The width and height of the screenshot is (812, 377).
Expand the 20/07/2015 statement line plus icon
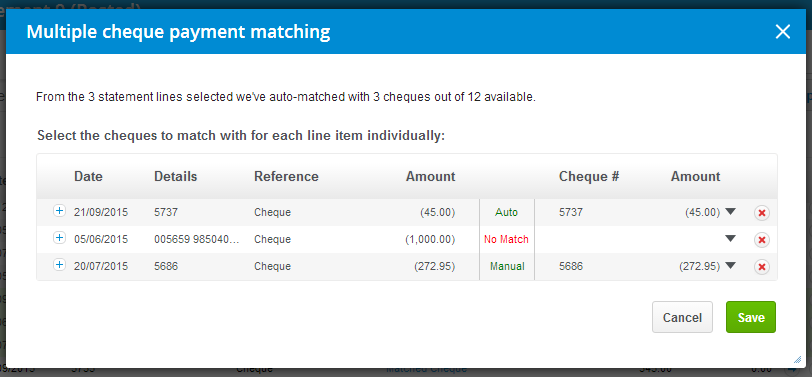pos(60,265)
